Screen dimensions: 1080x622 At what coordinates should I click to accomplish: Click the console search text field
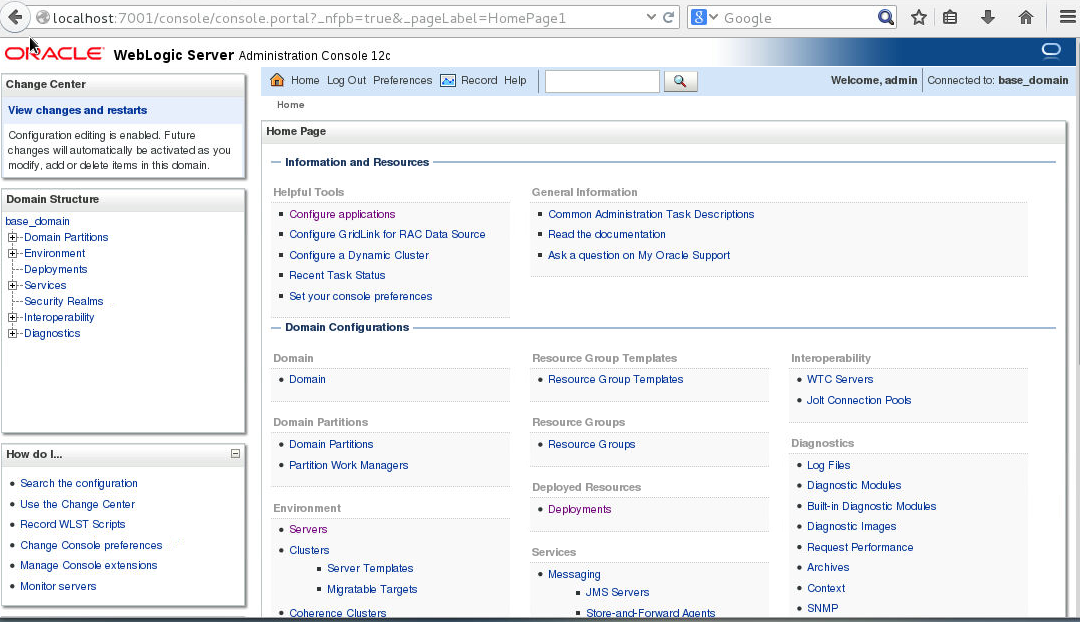point(602,81)
